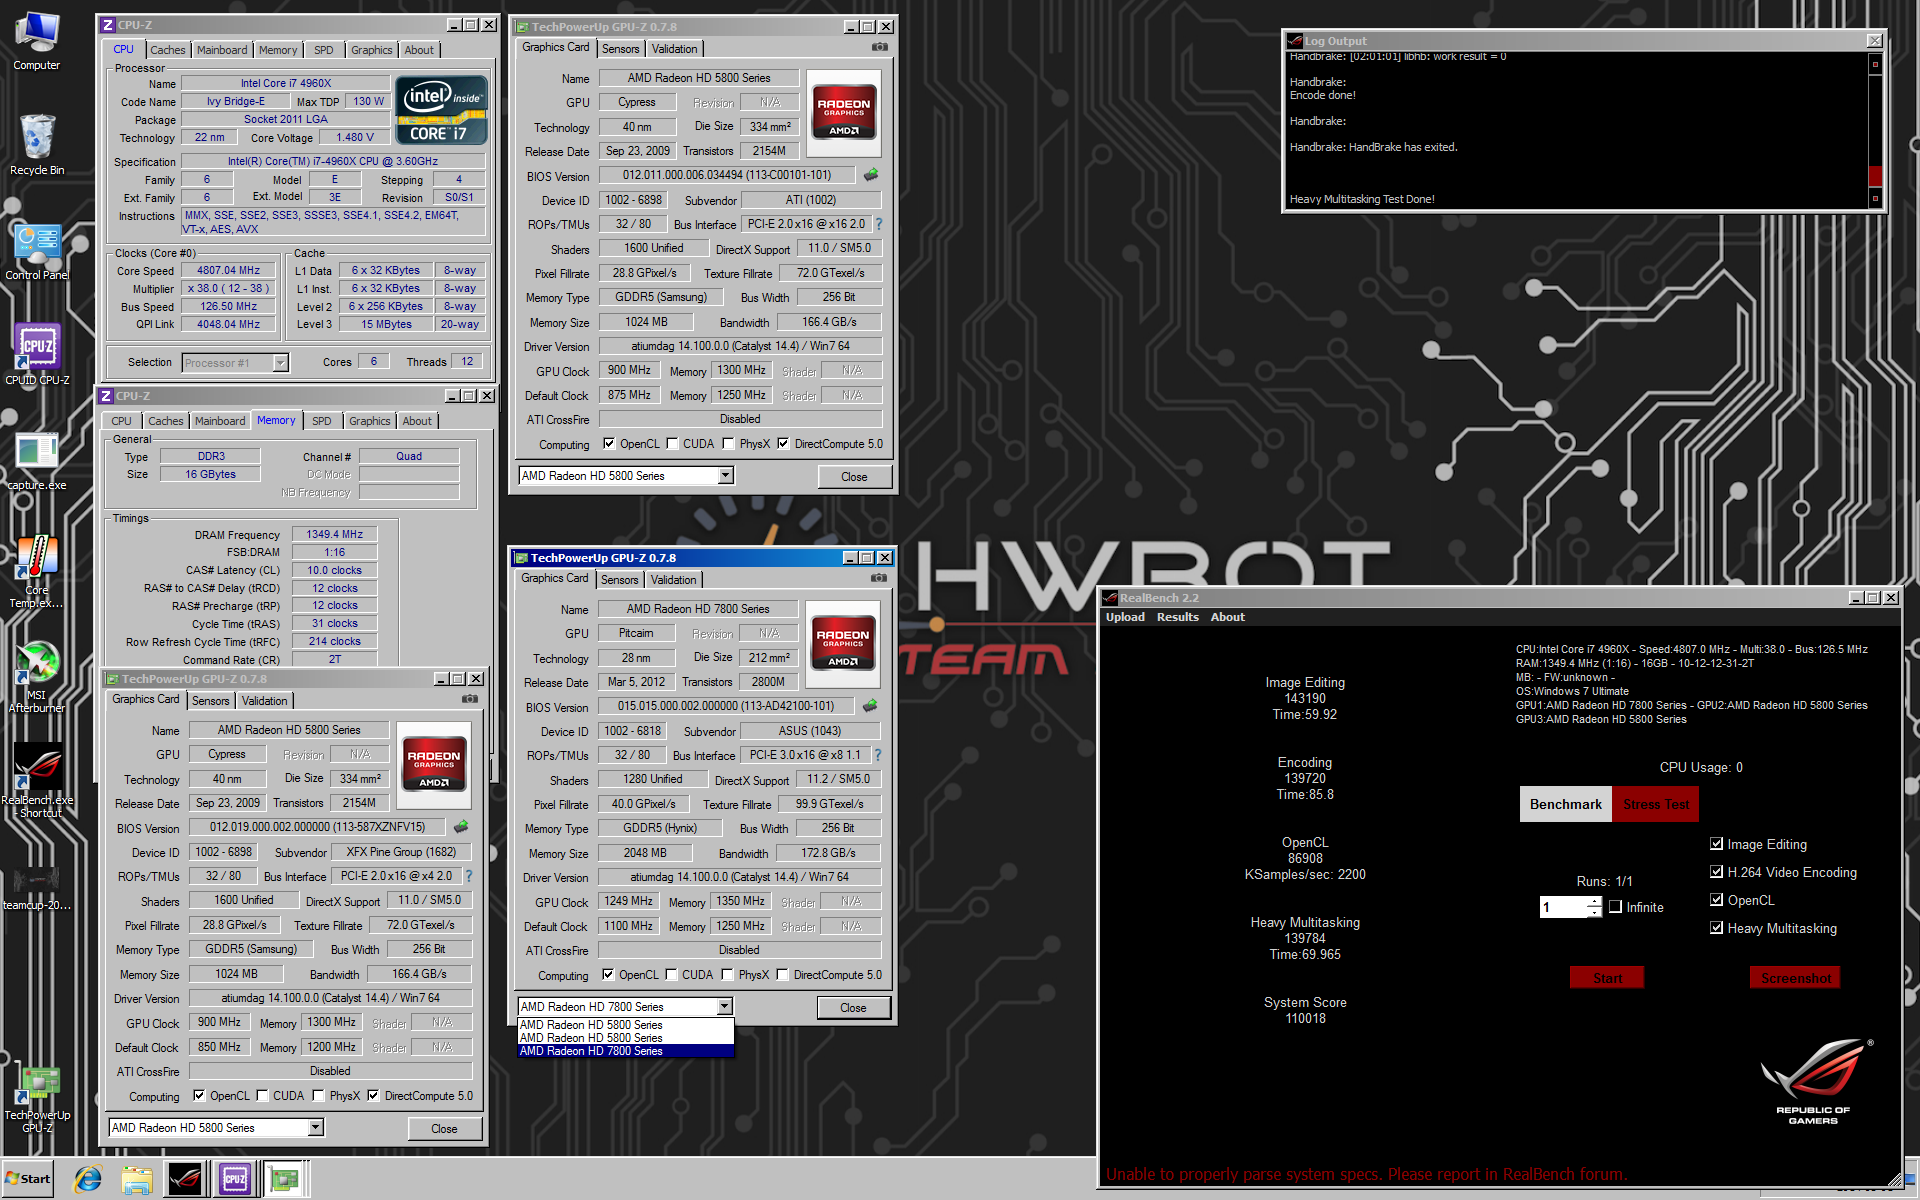The image size is (1920, 1200).
Task: Toggle PhysX checkbox in HD 7800 GPU-Z window
Action: [728, 975]
